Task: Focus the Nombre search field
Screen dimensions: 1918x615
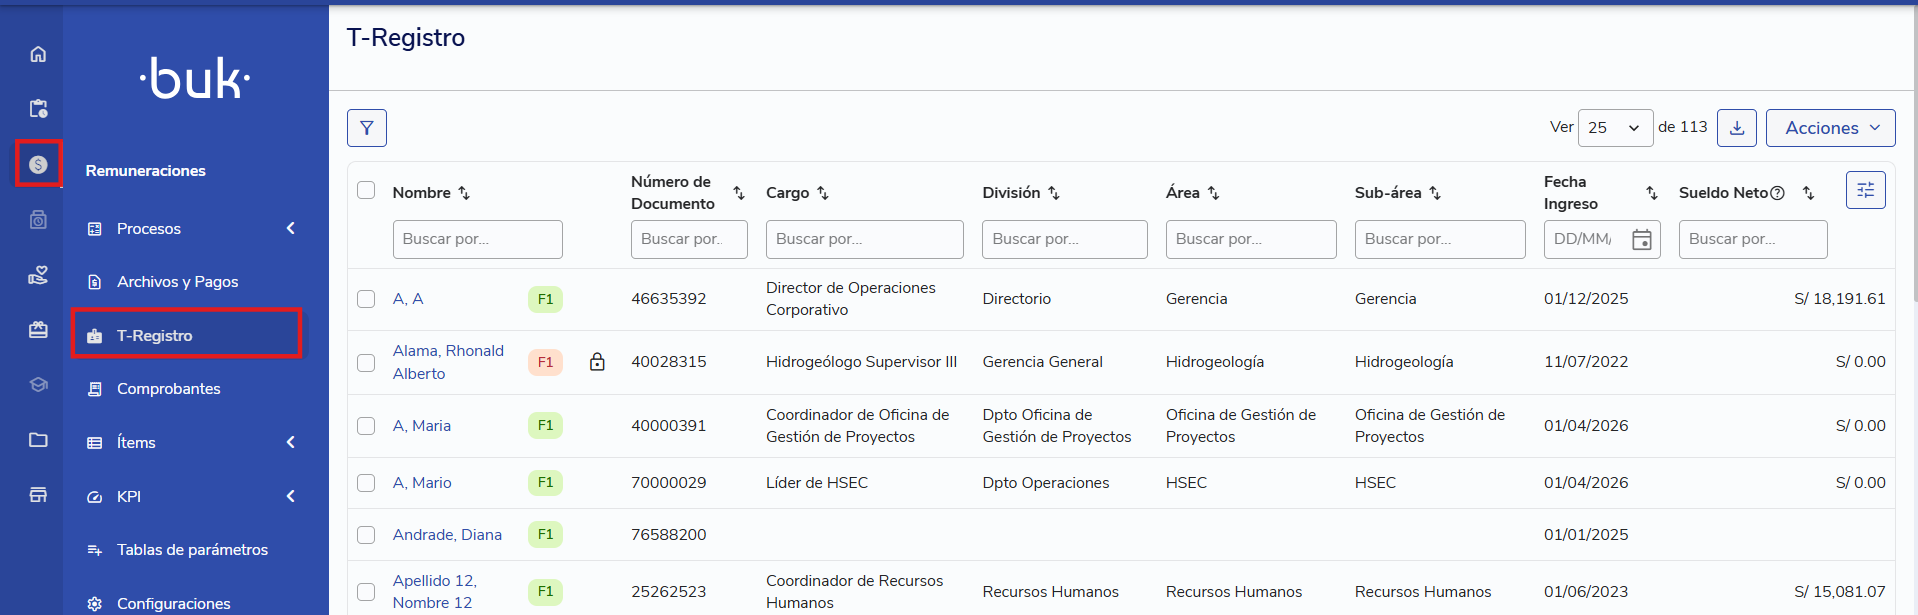Action: click(478, 239)
